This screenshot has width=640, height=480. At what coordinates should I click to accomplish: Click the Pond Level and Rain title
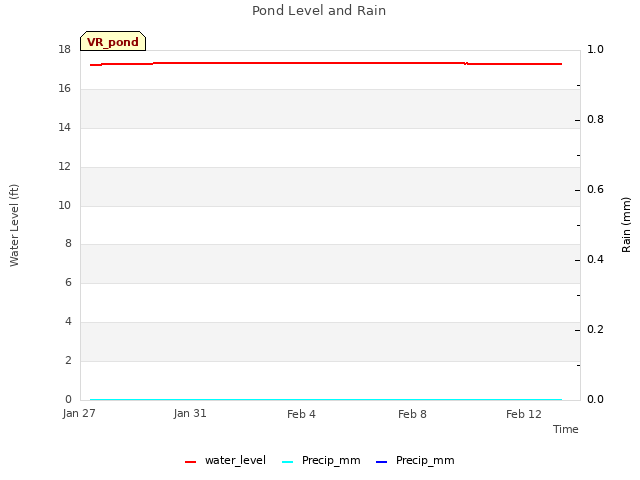pyautogui.click(x=319, y=10)
